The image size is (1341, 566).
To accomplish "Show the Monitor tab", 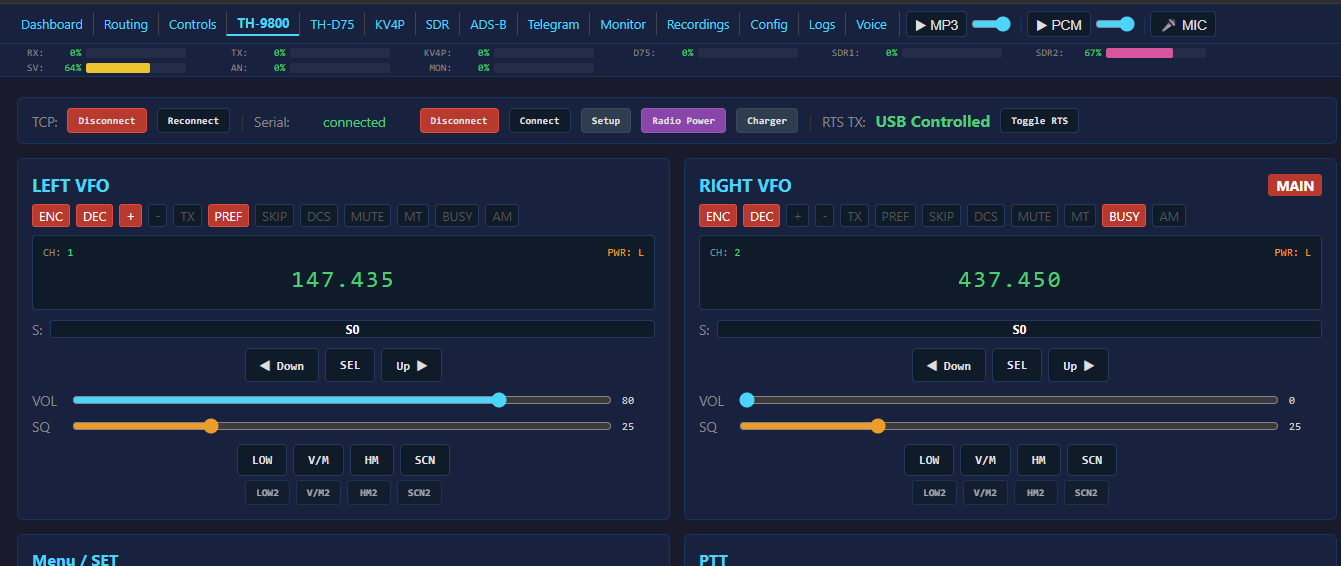I will tap(623, 24).
